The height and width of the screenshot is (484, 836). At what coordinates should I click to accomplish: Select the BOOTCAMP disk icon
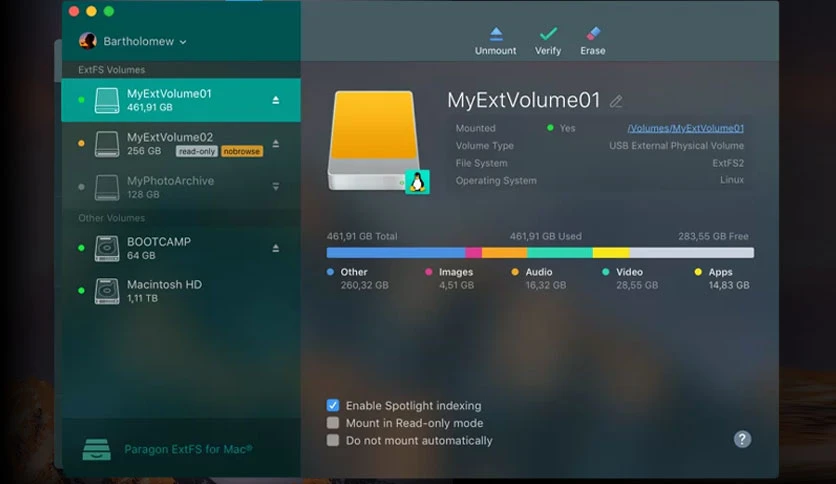coord(107,248)
